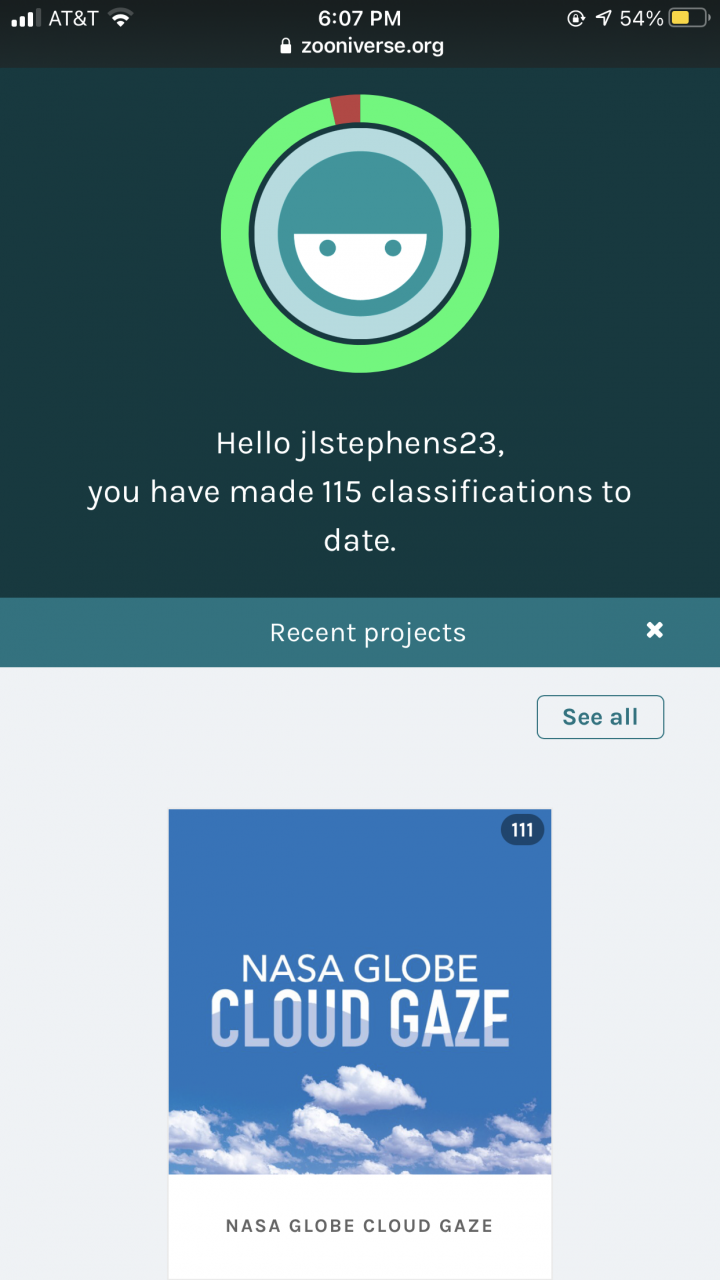Viewport: 720px width, 1280px height.
Task: Tap the padlock icon beside the URL
Action: tap(285, 46)
